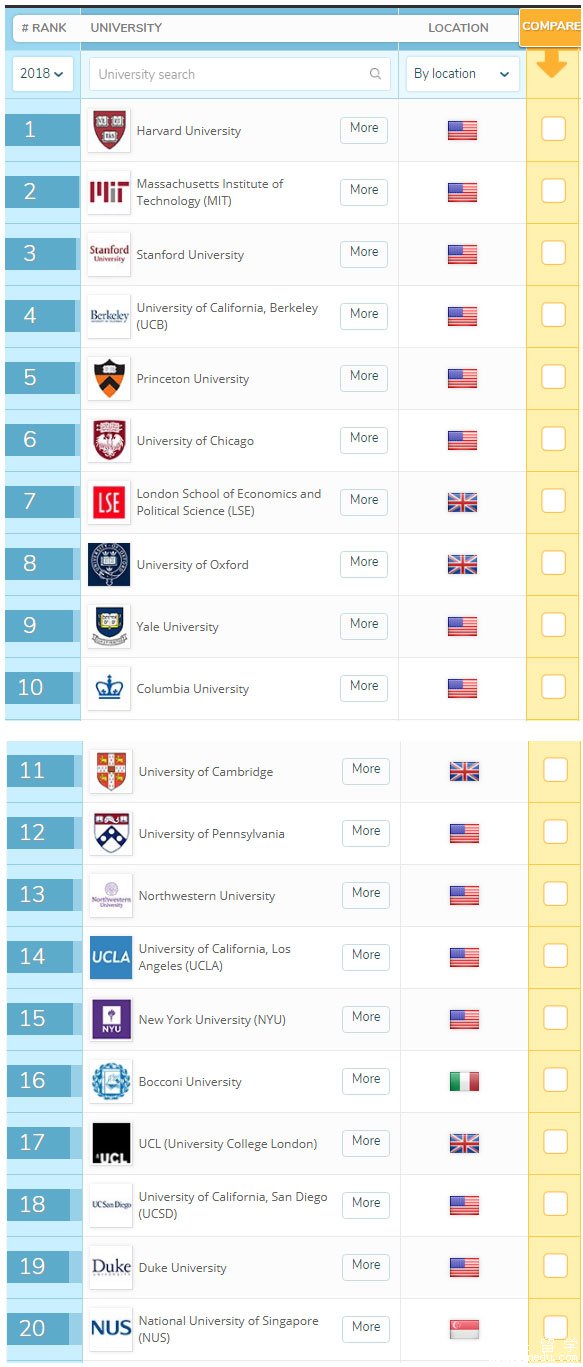Check compare box for Harvard University

coord(553,129)
